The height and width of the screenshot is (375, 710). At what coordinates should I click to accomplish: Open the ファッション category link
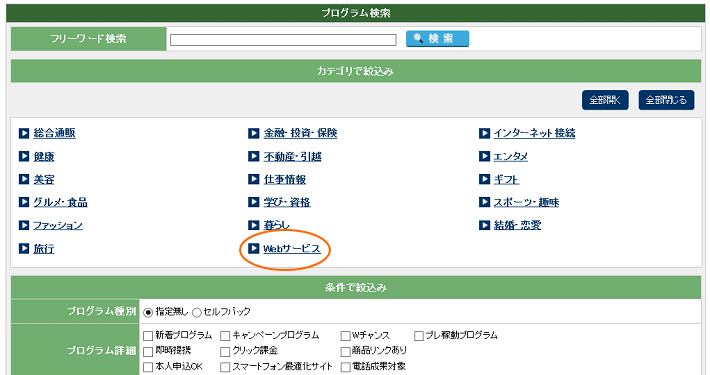coord(58,225)
